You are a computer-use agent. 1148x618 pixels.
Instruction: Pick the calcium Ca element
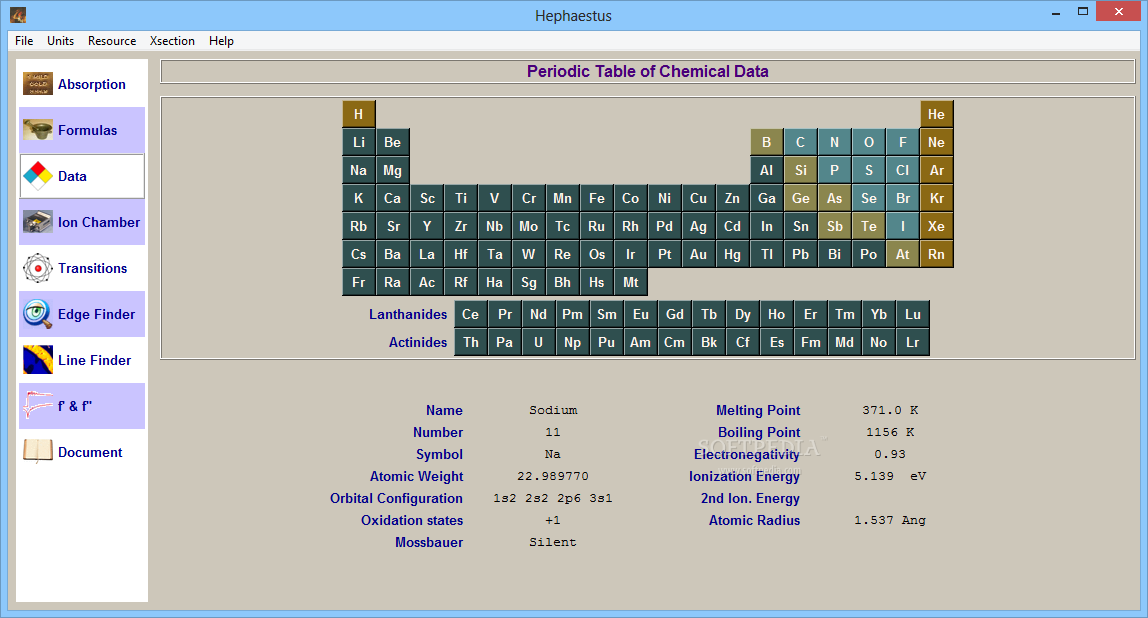coord(392,198)
